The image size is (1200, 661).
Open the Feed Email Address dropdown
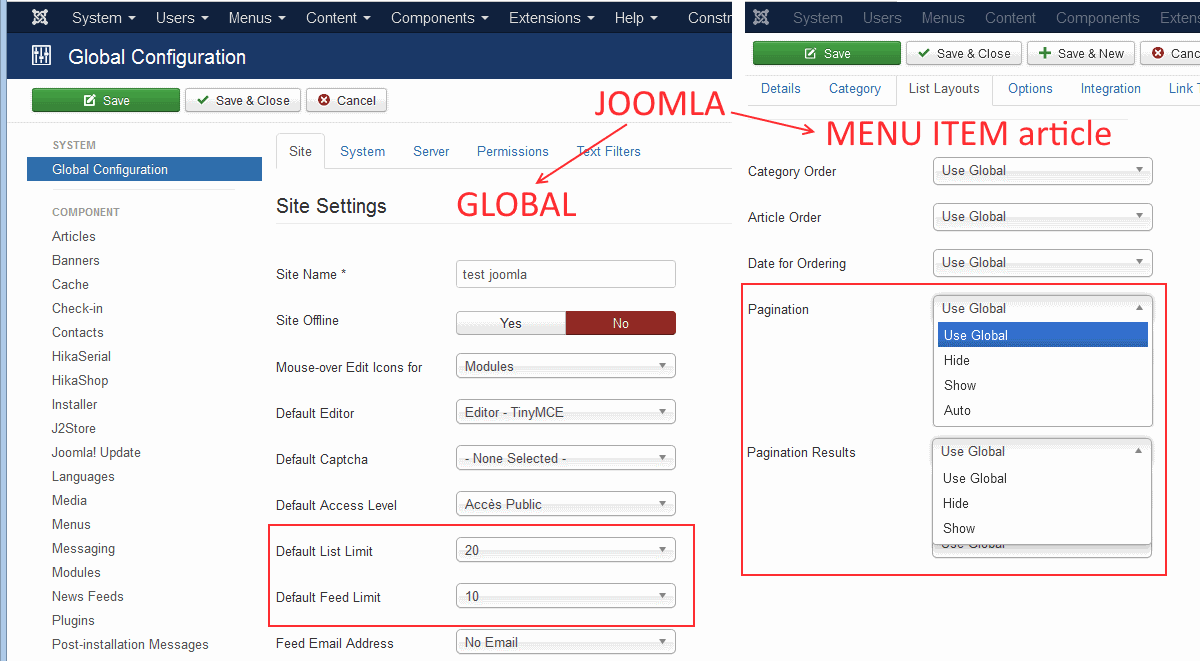click(566, 642)
